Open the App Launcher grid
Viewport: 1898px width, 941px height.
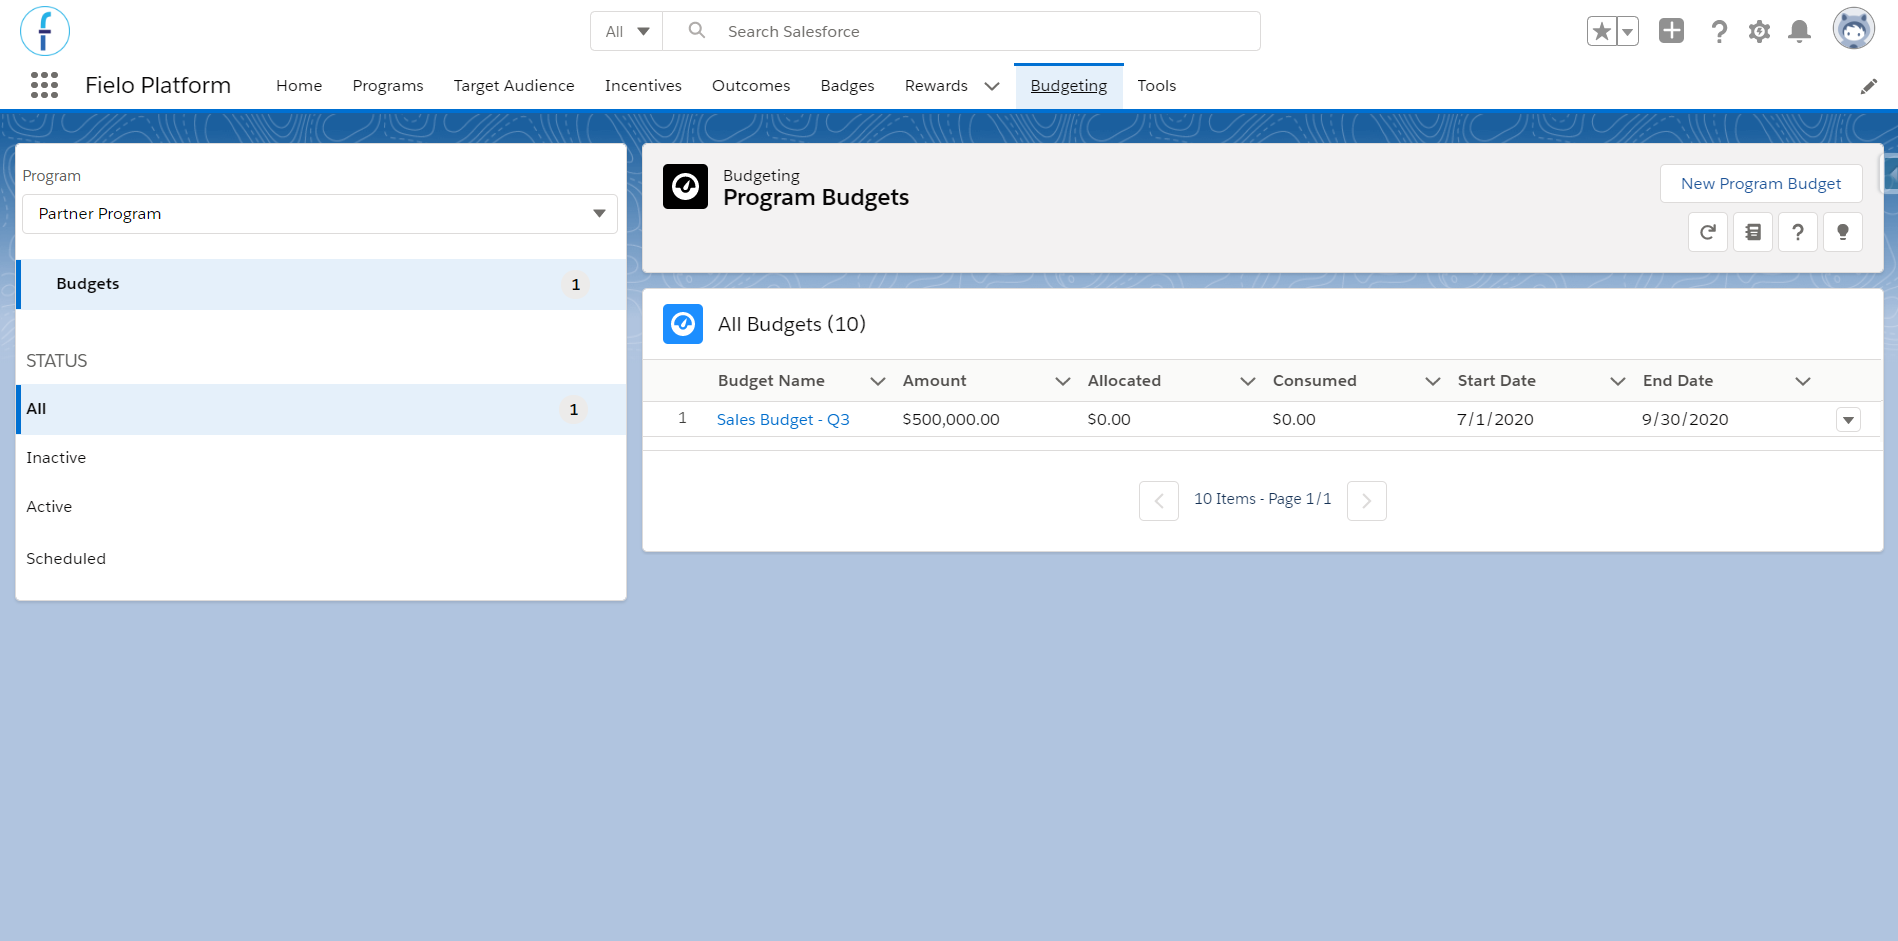[45, 86]
